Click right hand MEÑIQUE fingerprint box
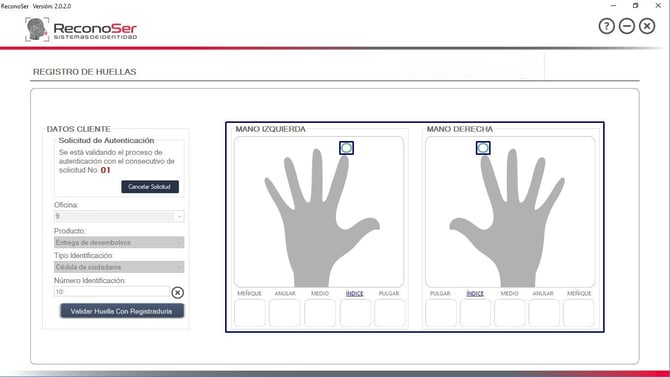 (579, 313)
